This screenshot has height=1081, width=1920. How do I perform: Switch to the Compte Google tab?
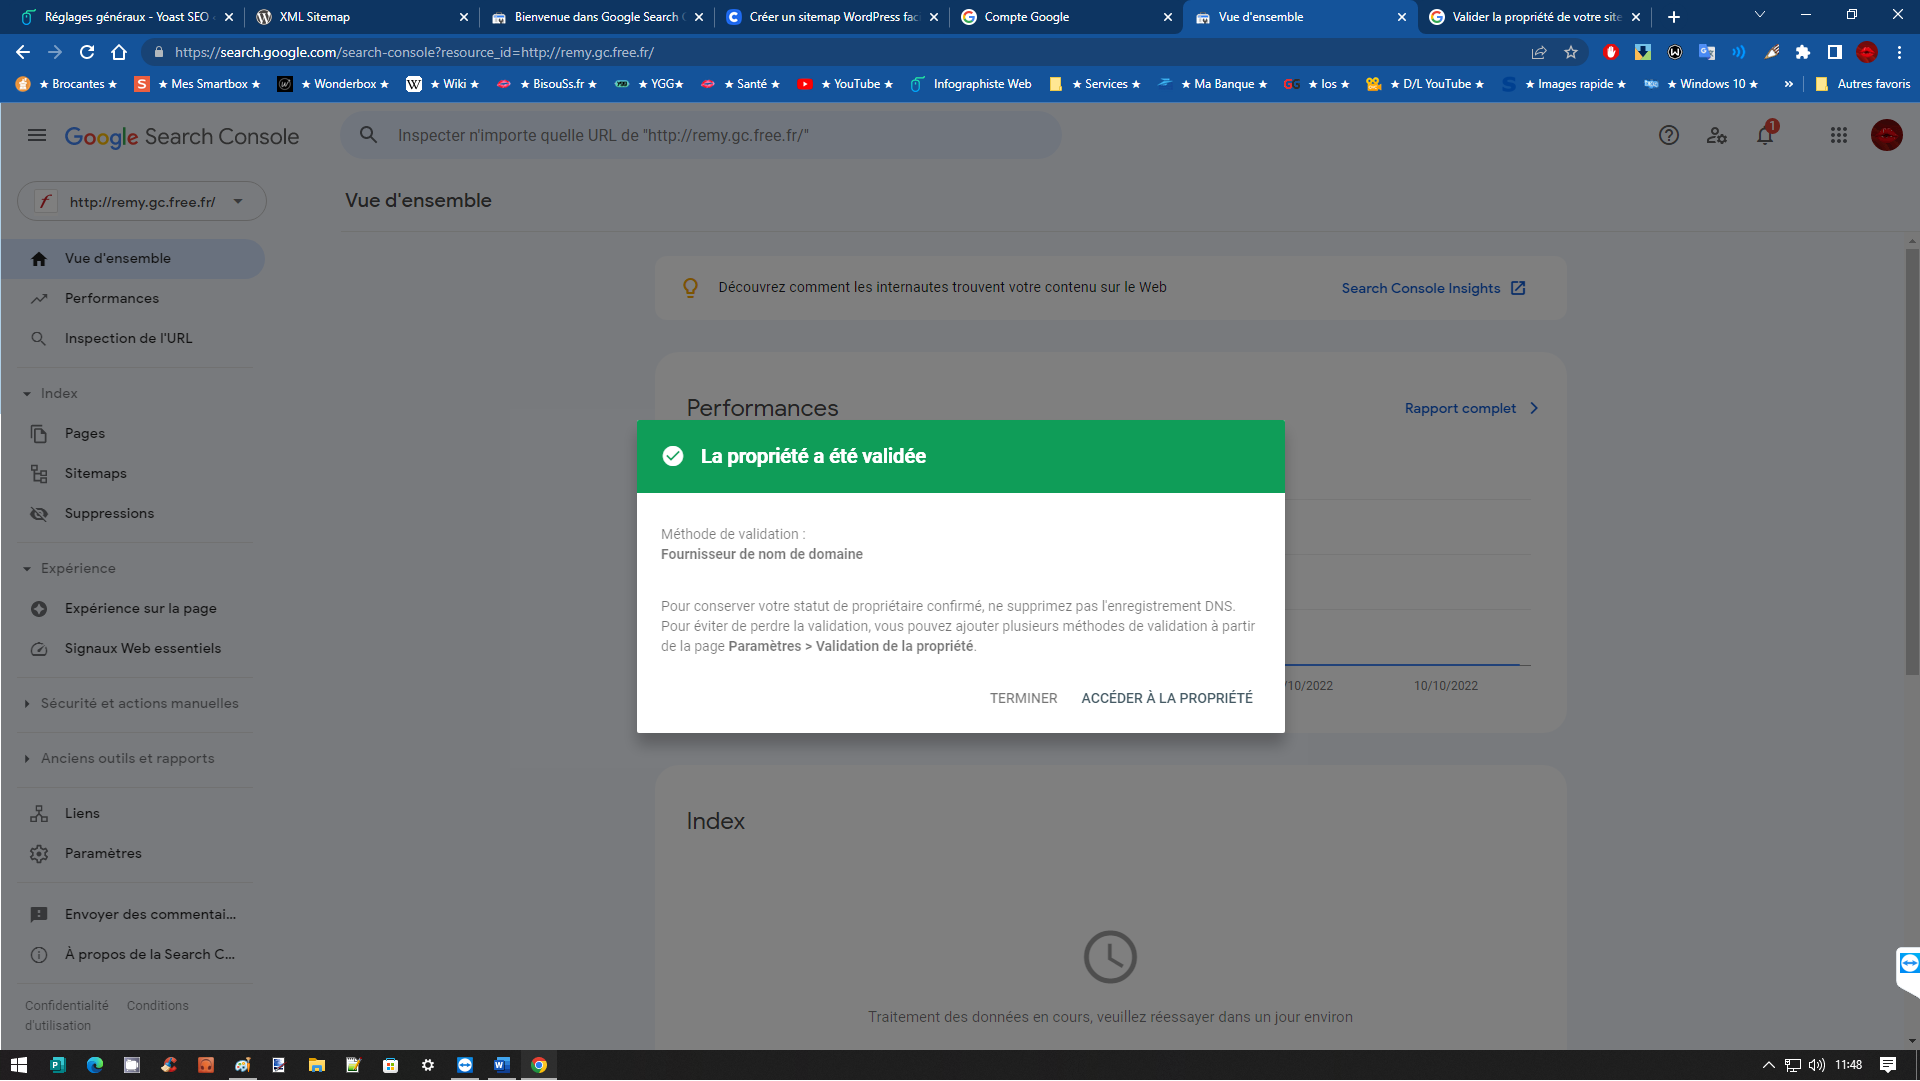1060,17
